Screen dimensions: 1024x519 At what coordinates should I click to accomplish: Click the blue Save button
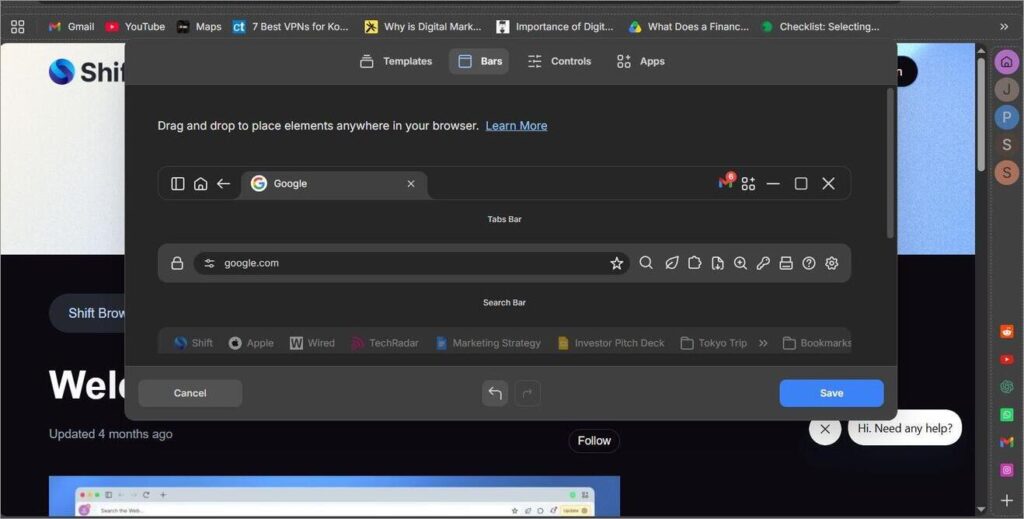point(831,393)
